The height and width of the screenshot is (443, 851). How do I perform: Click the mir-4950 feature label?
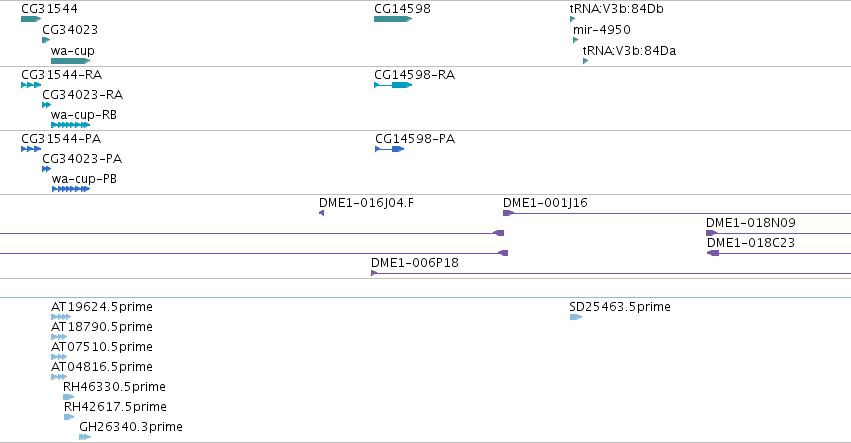point(602,29)
